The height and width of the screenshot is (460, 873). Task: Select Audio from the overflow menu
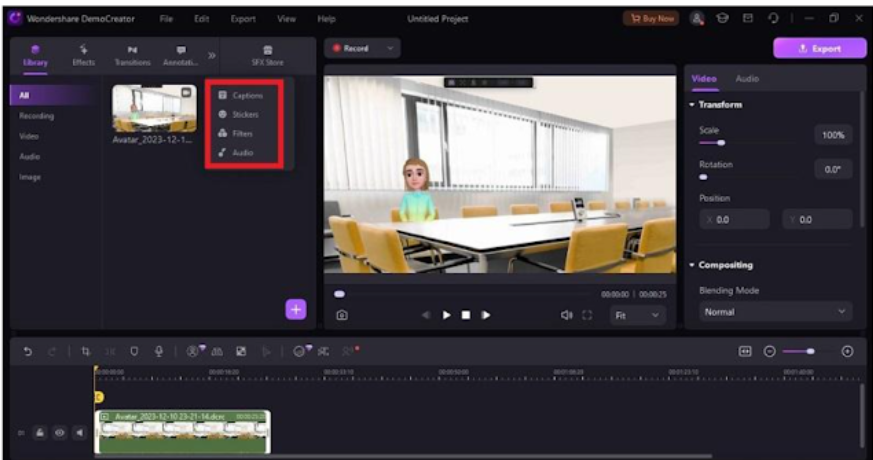236,152
